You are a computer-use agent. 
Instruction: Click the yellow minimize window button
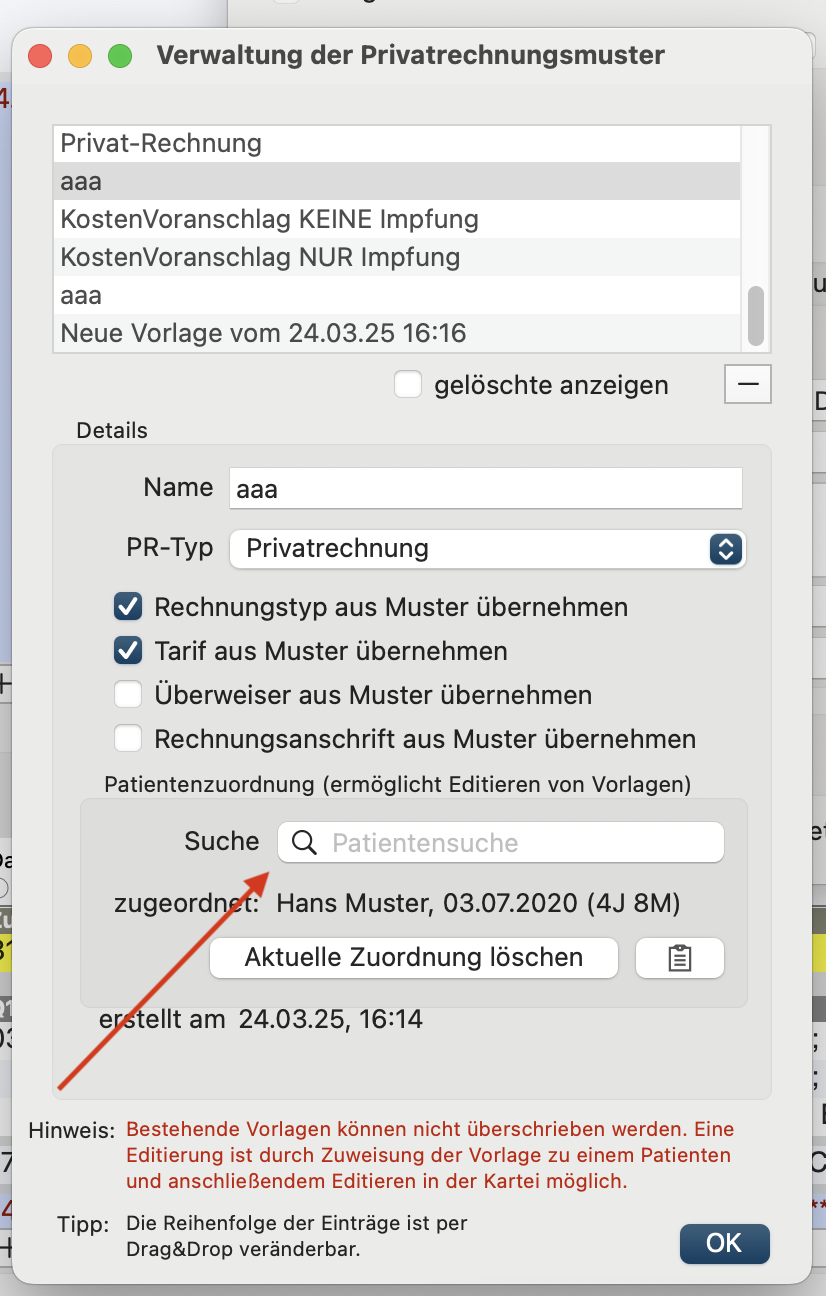click(x=80, y=56)
